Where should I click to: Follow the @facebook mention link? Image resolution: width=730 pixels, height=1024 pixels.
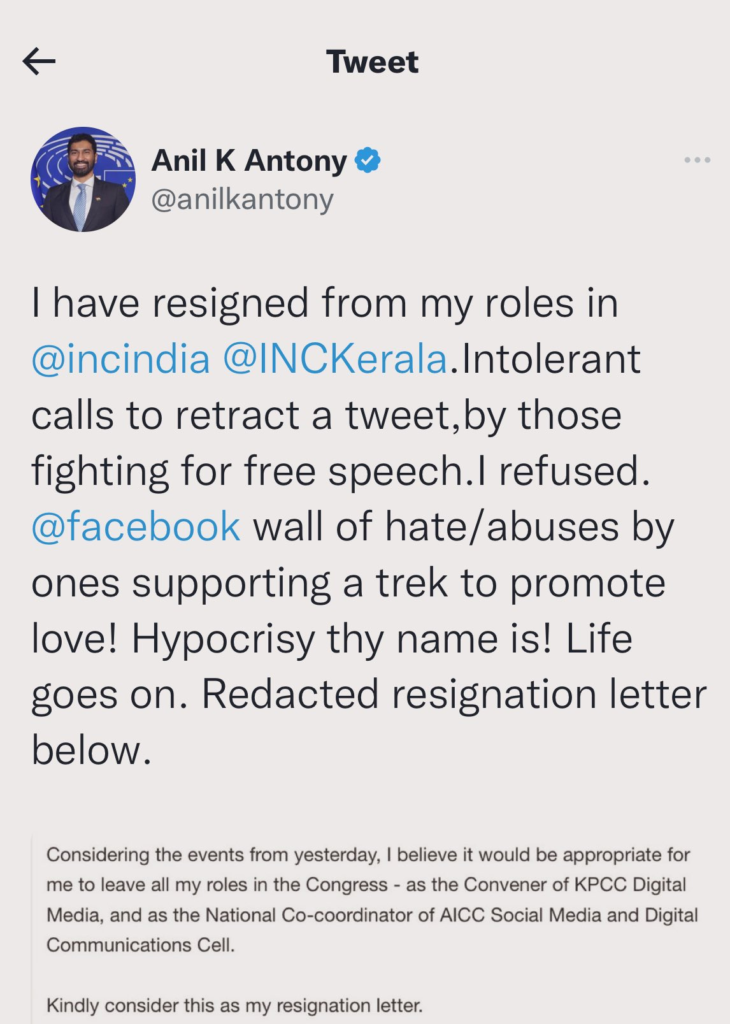136,525
